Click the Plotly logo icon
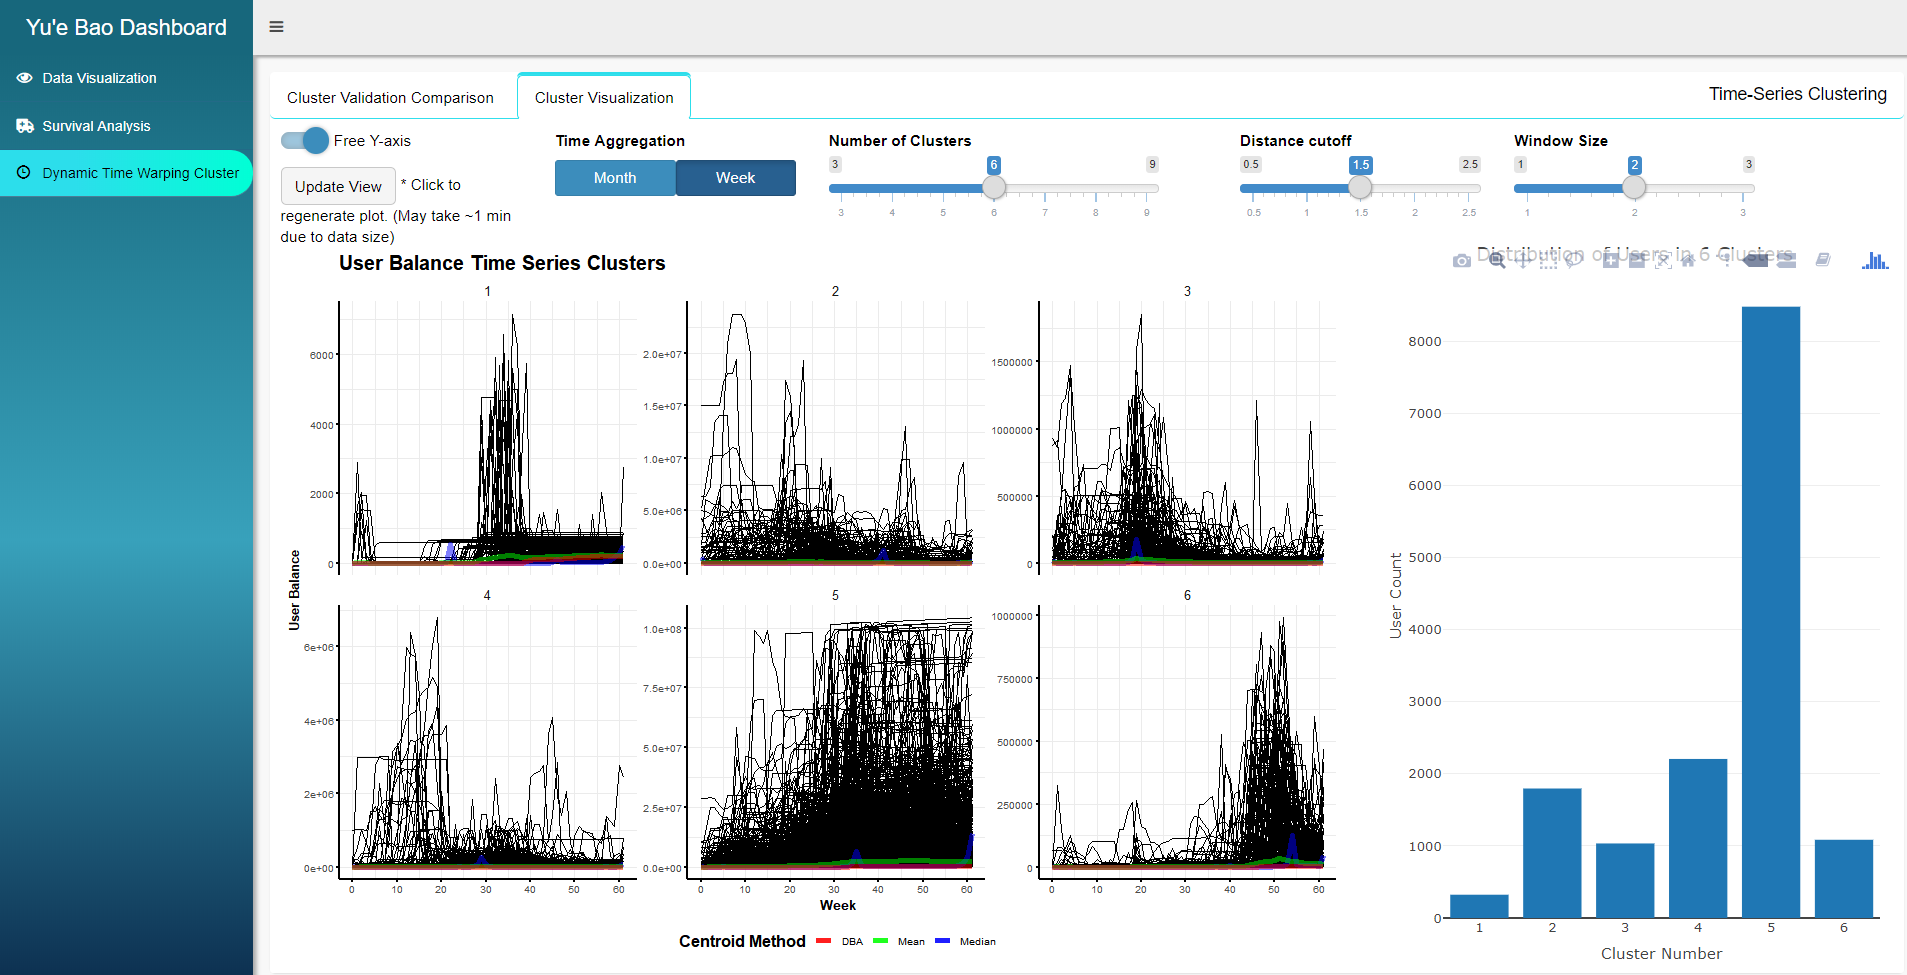Screen dimensions: 1907x975 point(1875,260)
